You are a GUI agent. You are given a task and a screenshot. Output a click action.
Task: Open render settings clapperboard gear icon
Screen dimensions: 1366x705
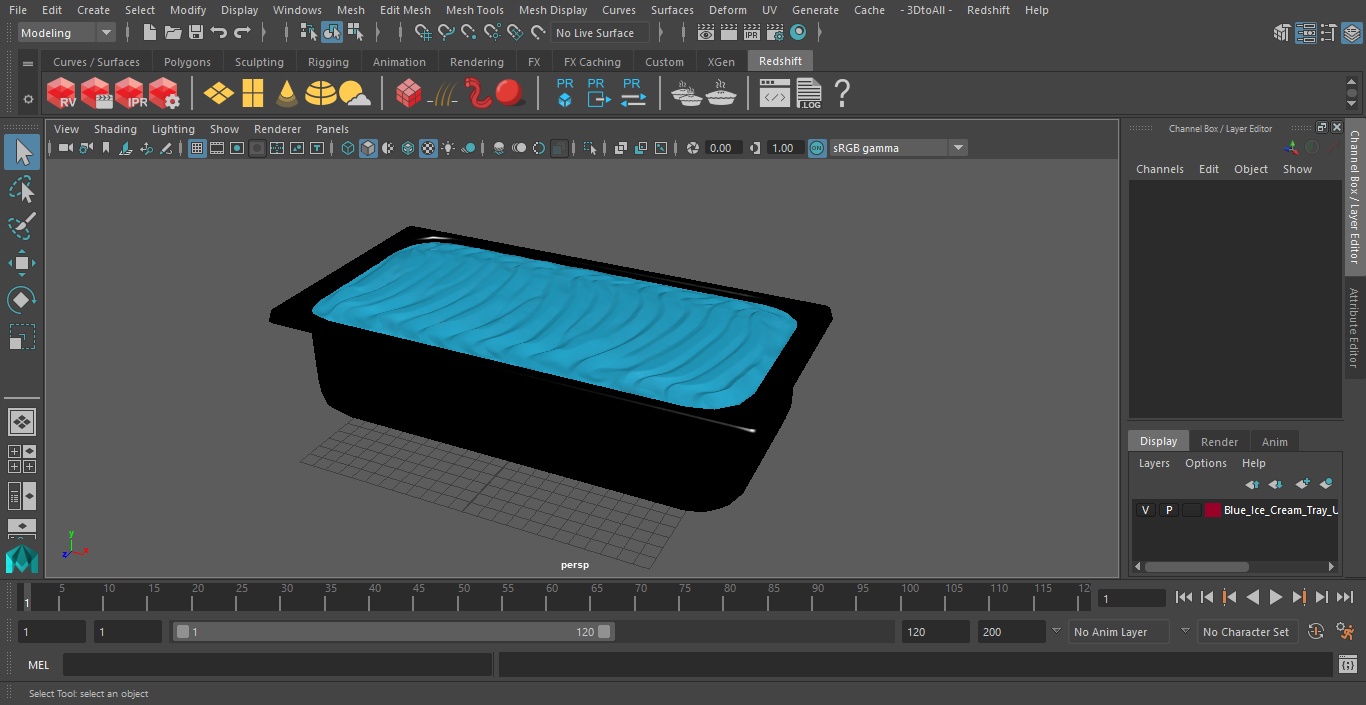click(x=775, y=33)
